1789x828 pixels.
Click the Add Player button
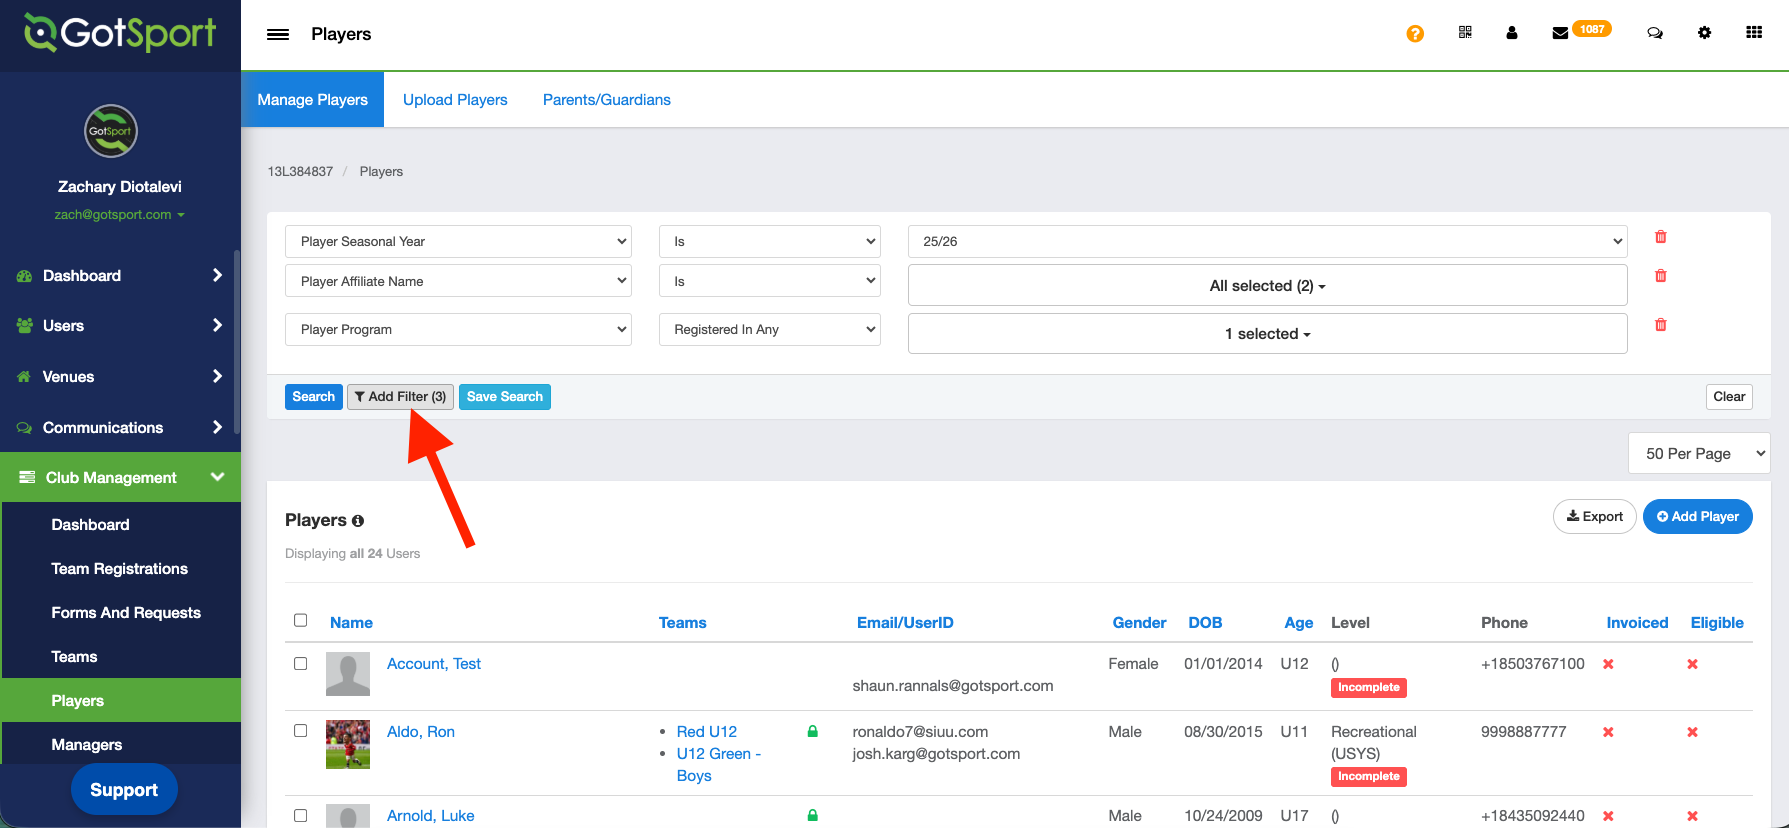(1697, 516)
